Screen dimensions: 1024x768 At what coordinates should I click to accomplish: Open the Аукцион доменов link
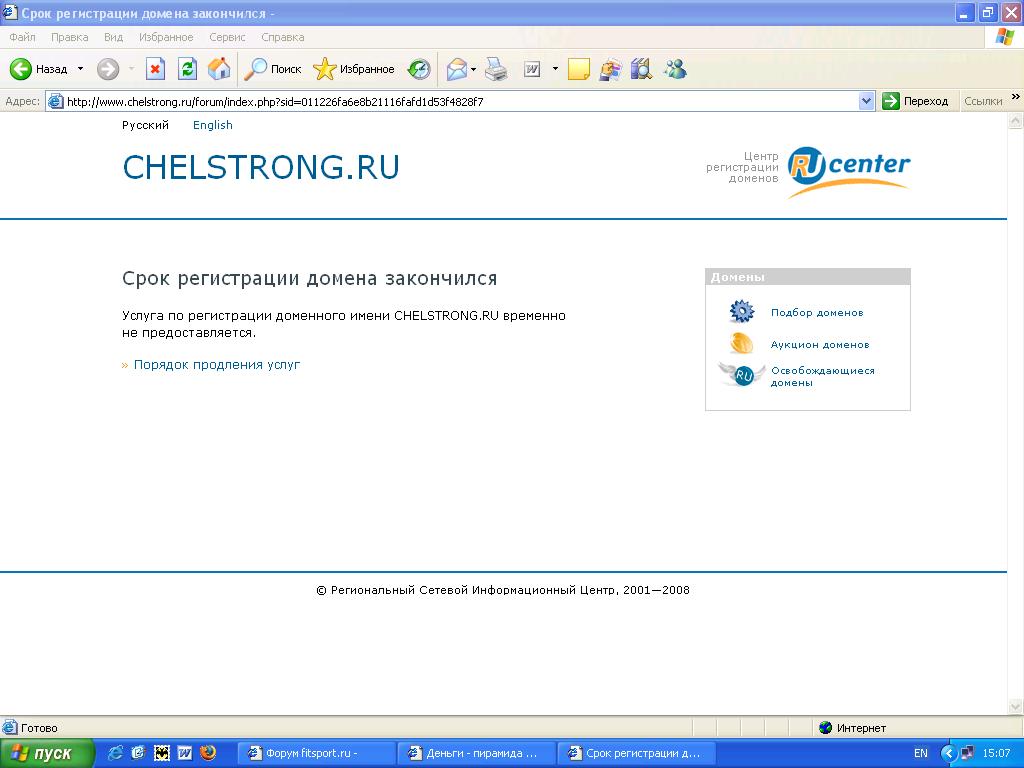(x=819, y=344)
